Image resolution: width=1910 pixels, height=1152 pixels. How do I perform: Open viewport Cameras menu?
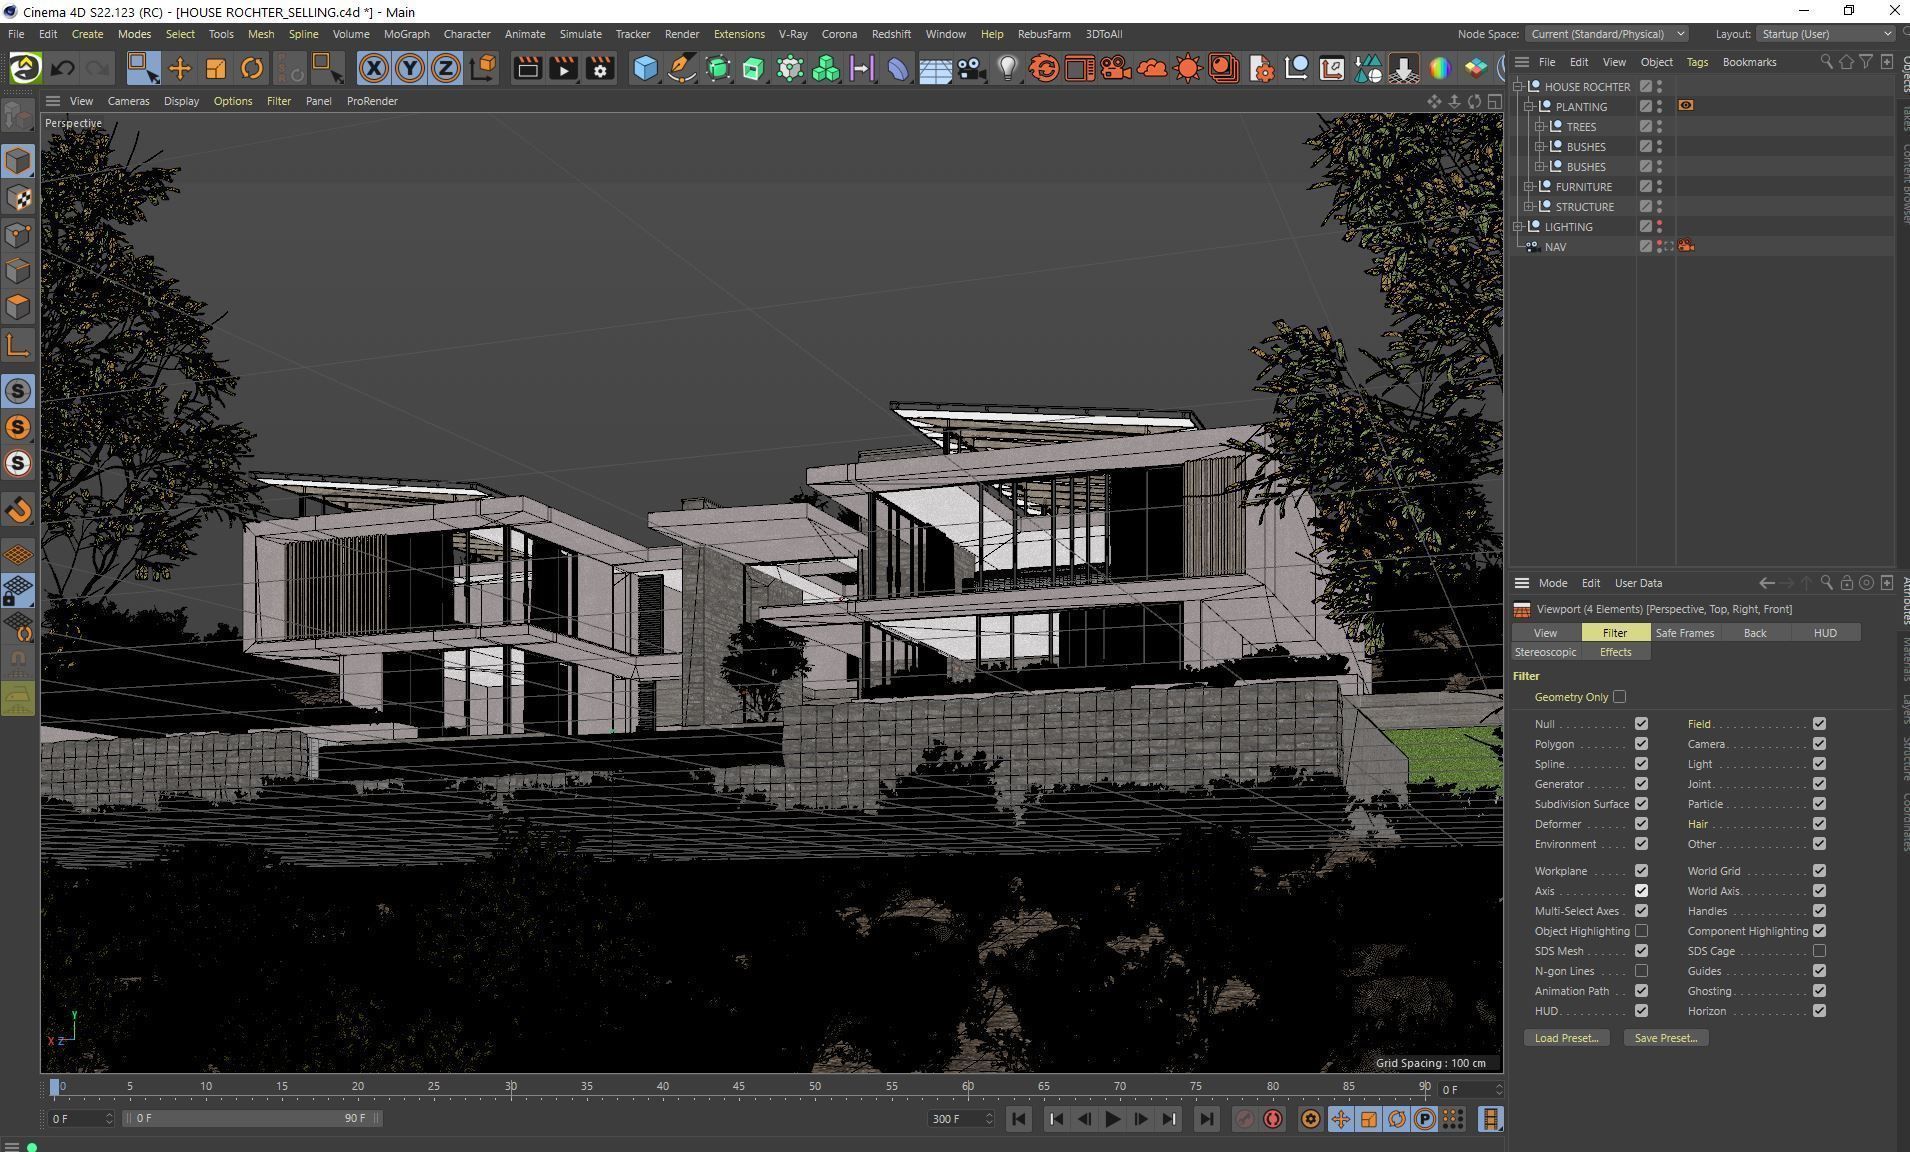click(x=128, y=101)
